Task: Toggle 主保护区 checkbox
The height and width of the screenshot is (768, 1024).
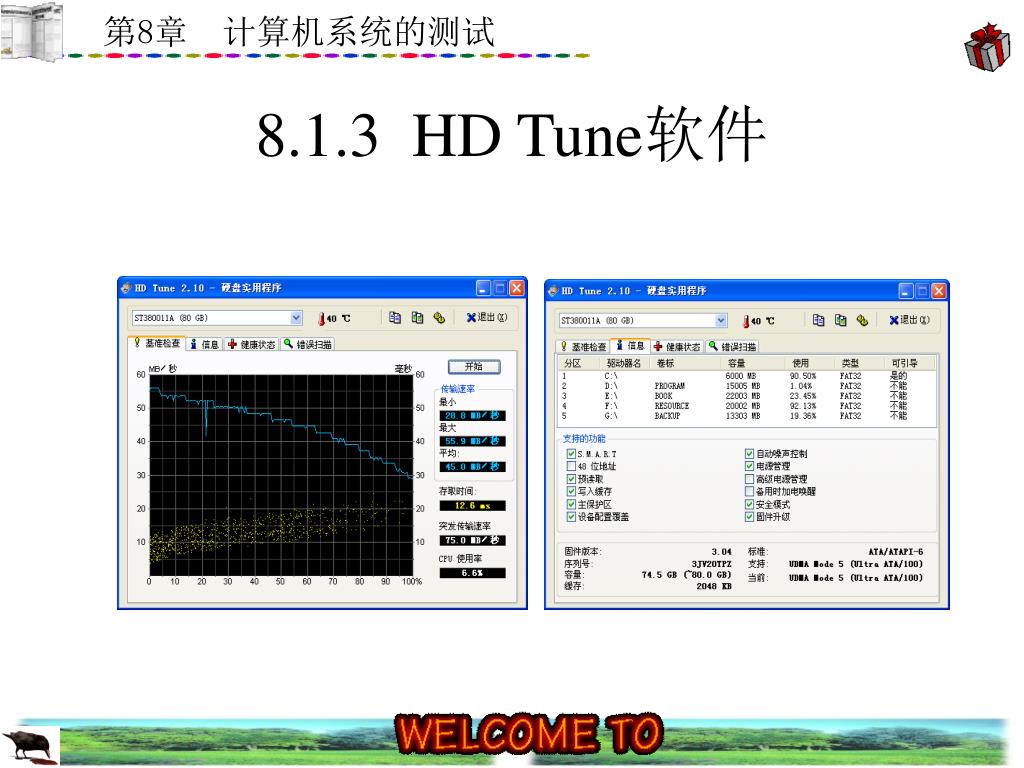Action: pyautogui.click(x=571, y=504)
